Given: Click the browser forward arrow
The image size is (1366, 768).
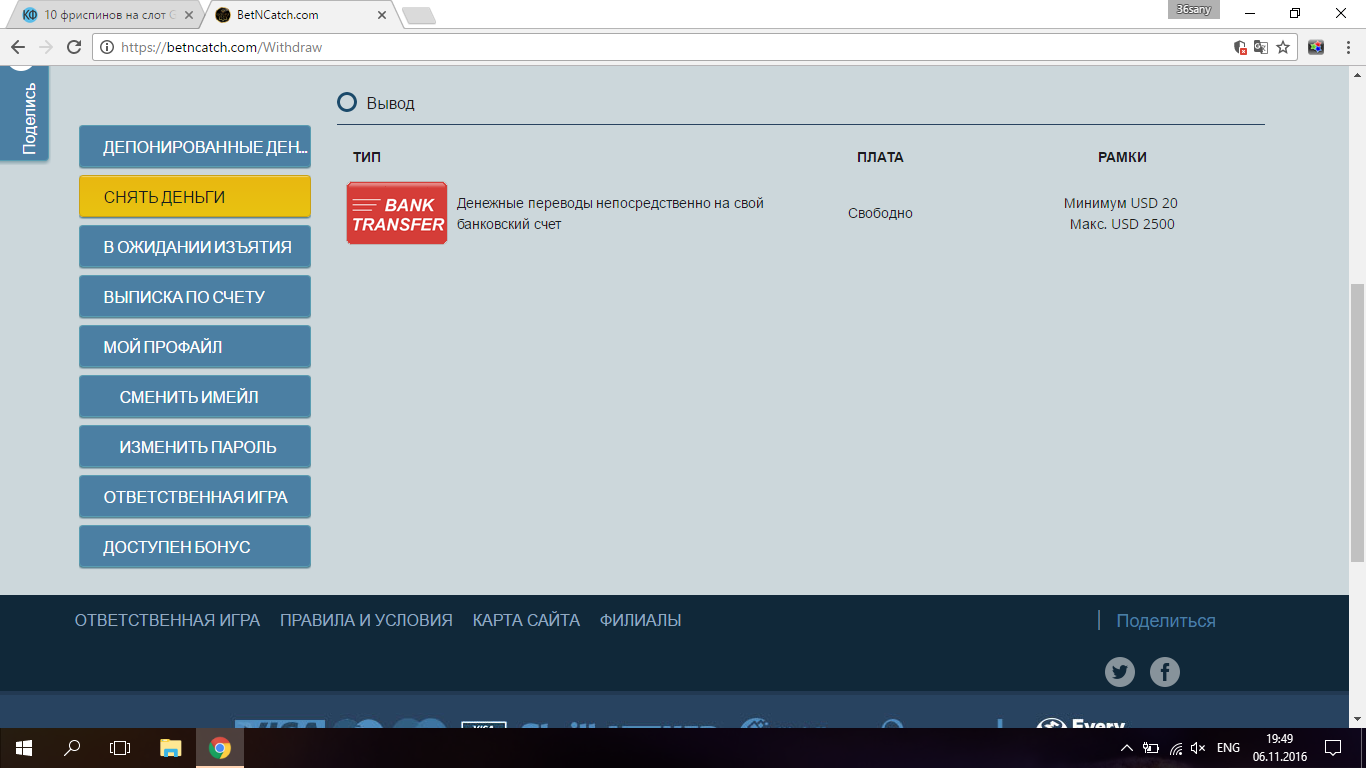Looking at the screenshot, I should 45,47.
